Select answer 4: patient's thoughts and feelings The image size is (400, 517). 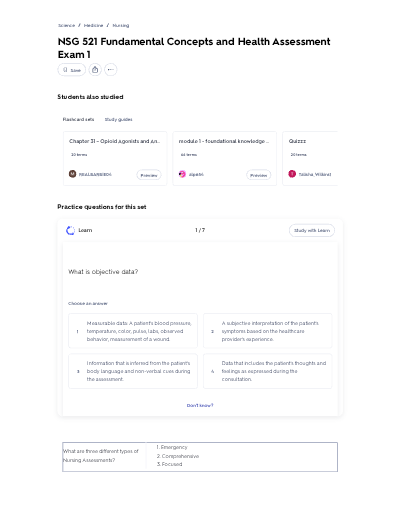coord(268,371)
